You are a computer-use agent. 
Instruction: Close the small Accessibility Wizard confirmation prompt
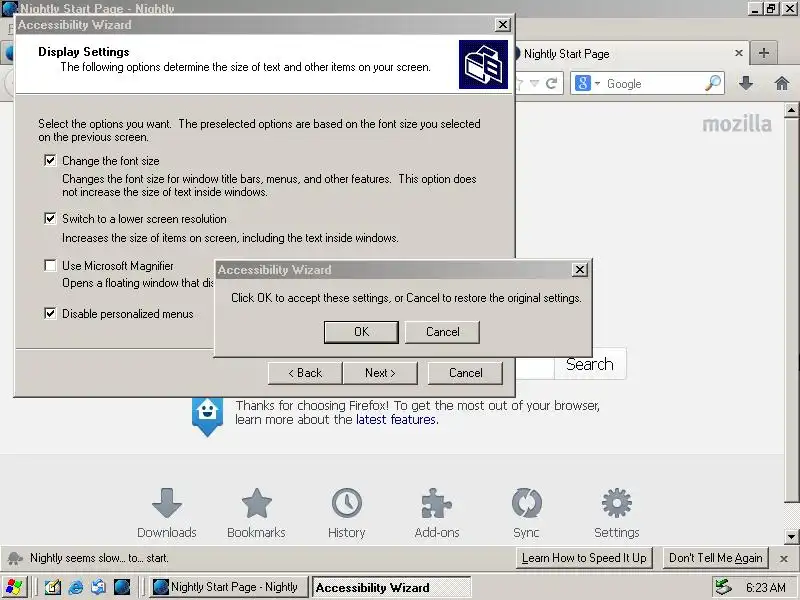click(580, 269)
